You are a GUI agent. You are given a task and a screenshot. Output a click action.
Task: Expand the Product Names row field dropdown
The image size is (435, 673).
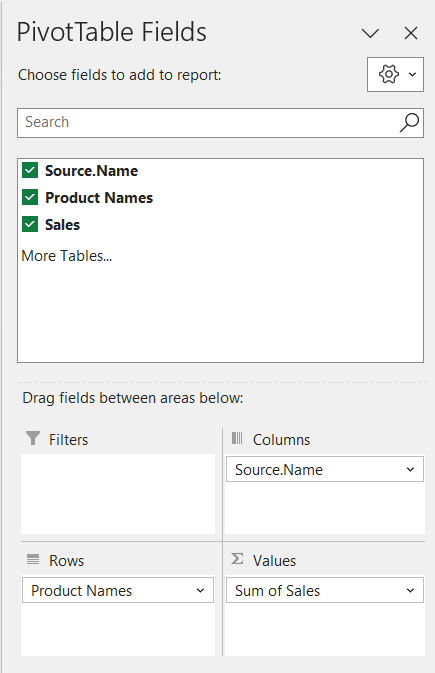click(x=200, y=591)
